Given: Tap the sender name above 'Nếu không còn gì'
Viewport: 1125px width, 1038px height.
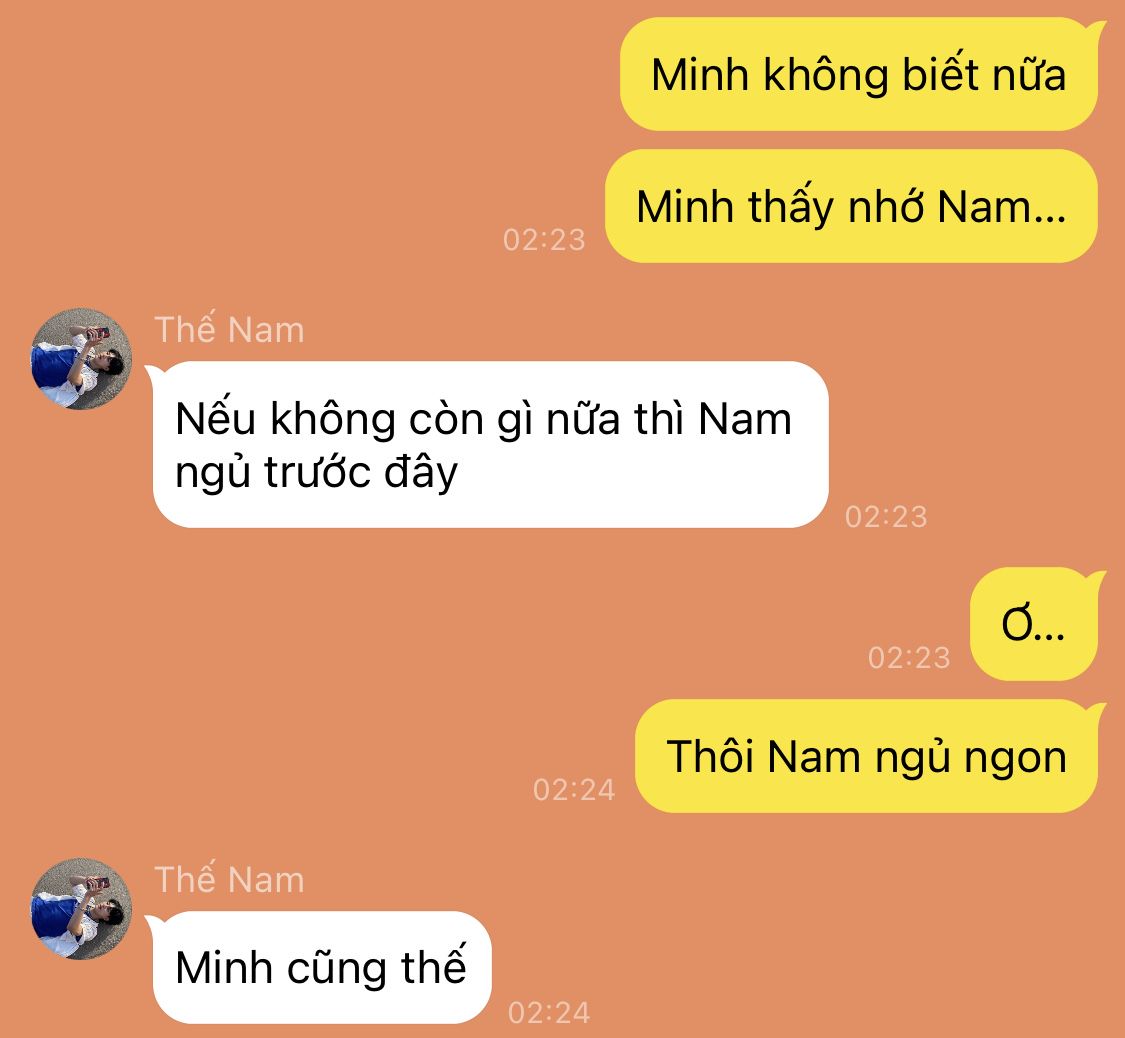Looking at the screenshot, I should 230,329.
